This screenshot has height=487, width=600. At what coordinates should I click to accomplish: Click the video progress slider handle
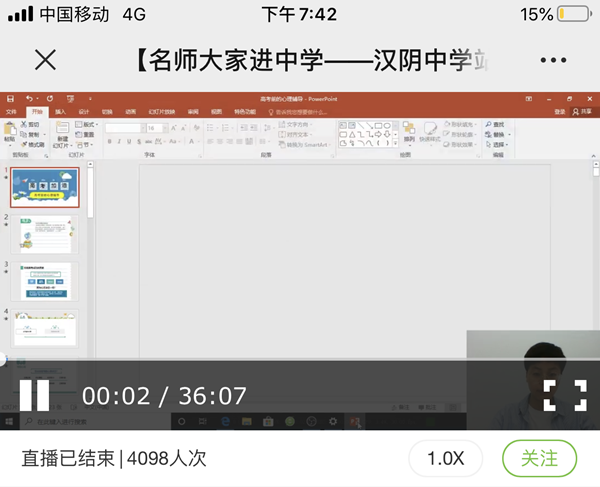point(3,360)
